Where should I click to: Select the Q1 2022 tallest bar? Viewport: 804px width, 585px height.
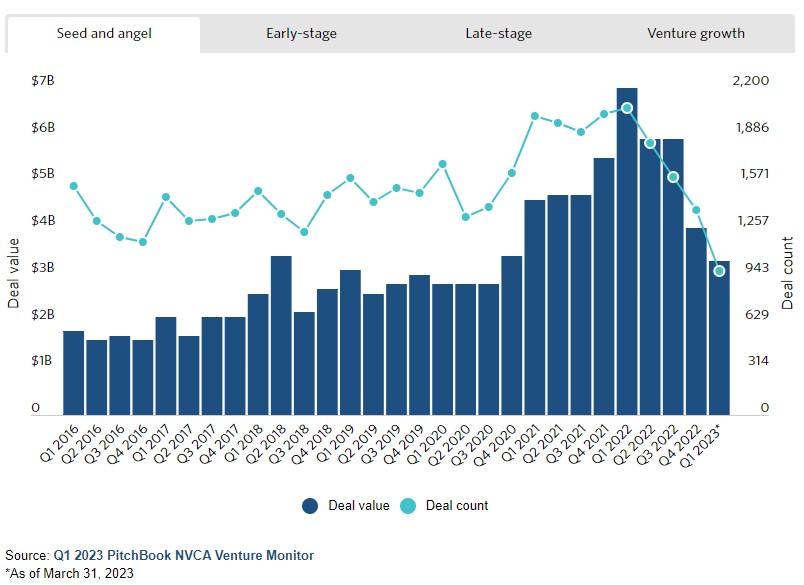(x=627, y=251)
